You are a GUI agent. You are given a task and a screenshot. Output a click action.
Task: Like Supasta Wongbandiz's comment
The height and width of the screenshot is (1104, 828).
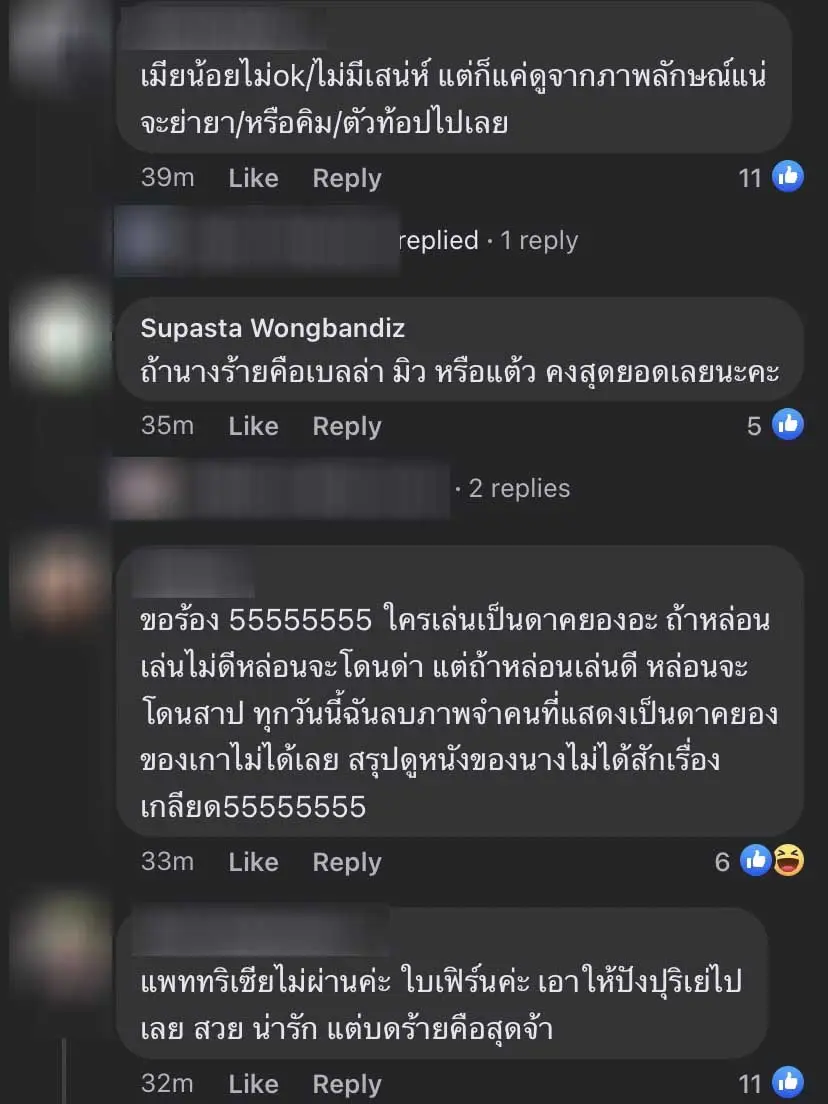pos(253,426)
